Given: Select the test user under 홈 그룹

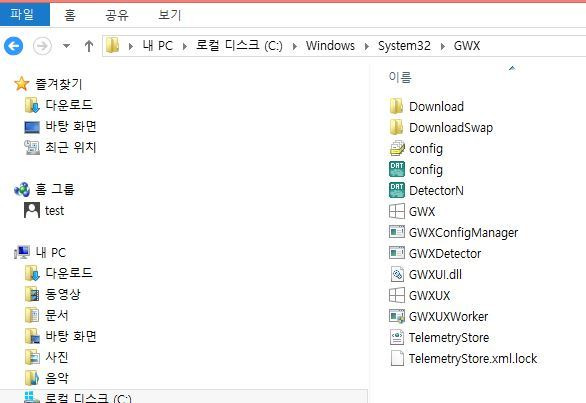Looking at the screenshot, I should pyautogui.click(x=55, y=210).
